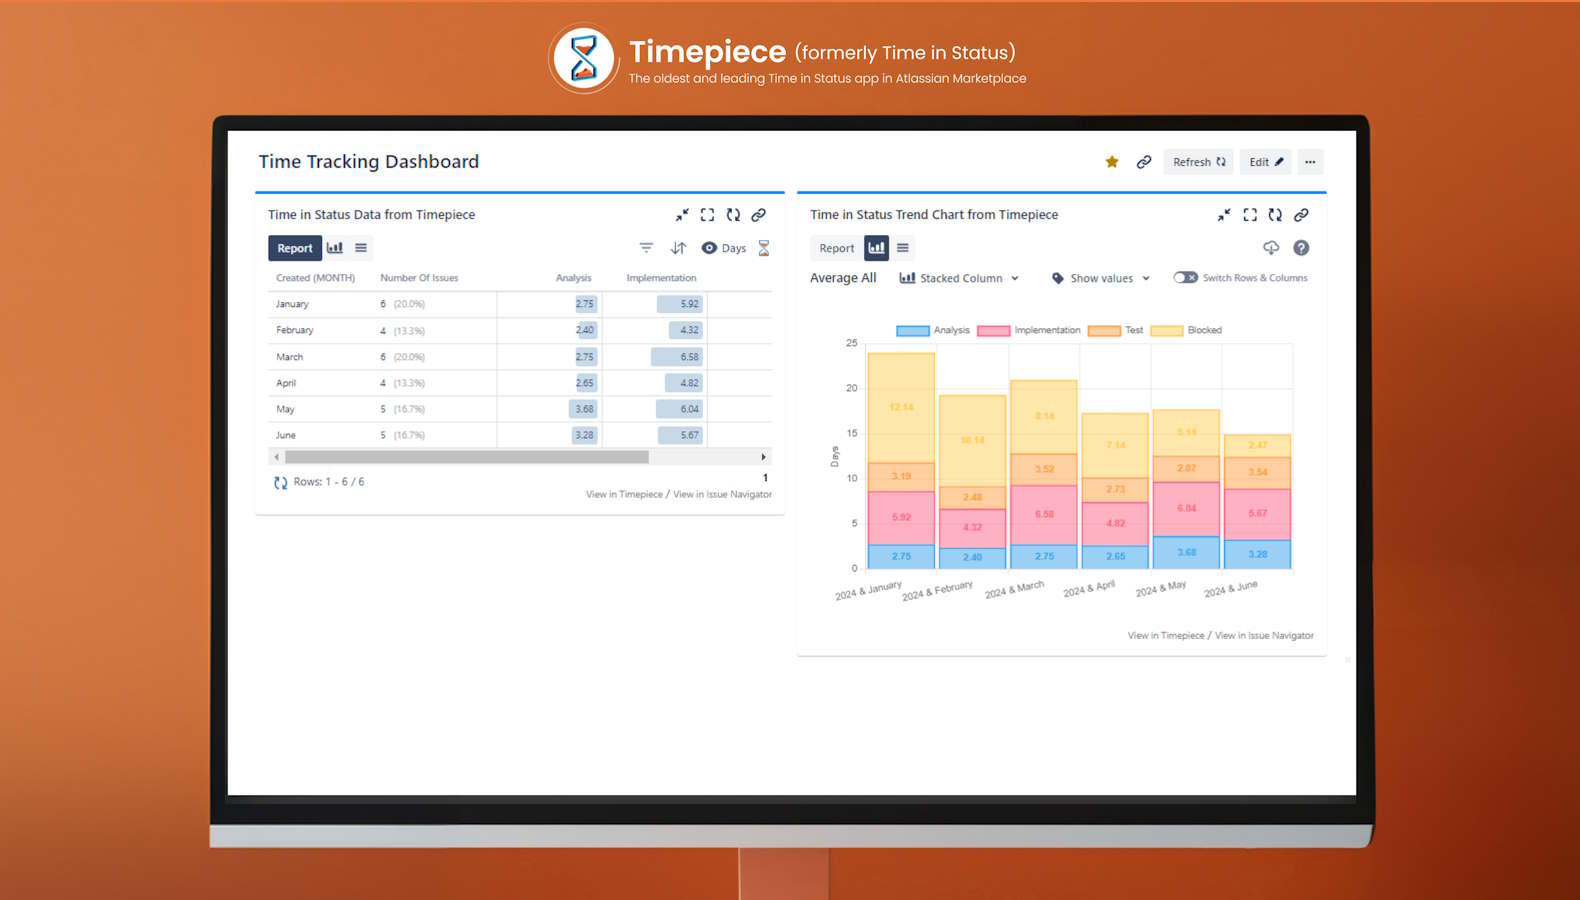This screenshot has height=900, width=1580.
Task: Toggle the Blocked series in chart legend
Action: [1186, 330]
